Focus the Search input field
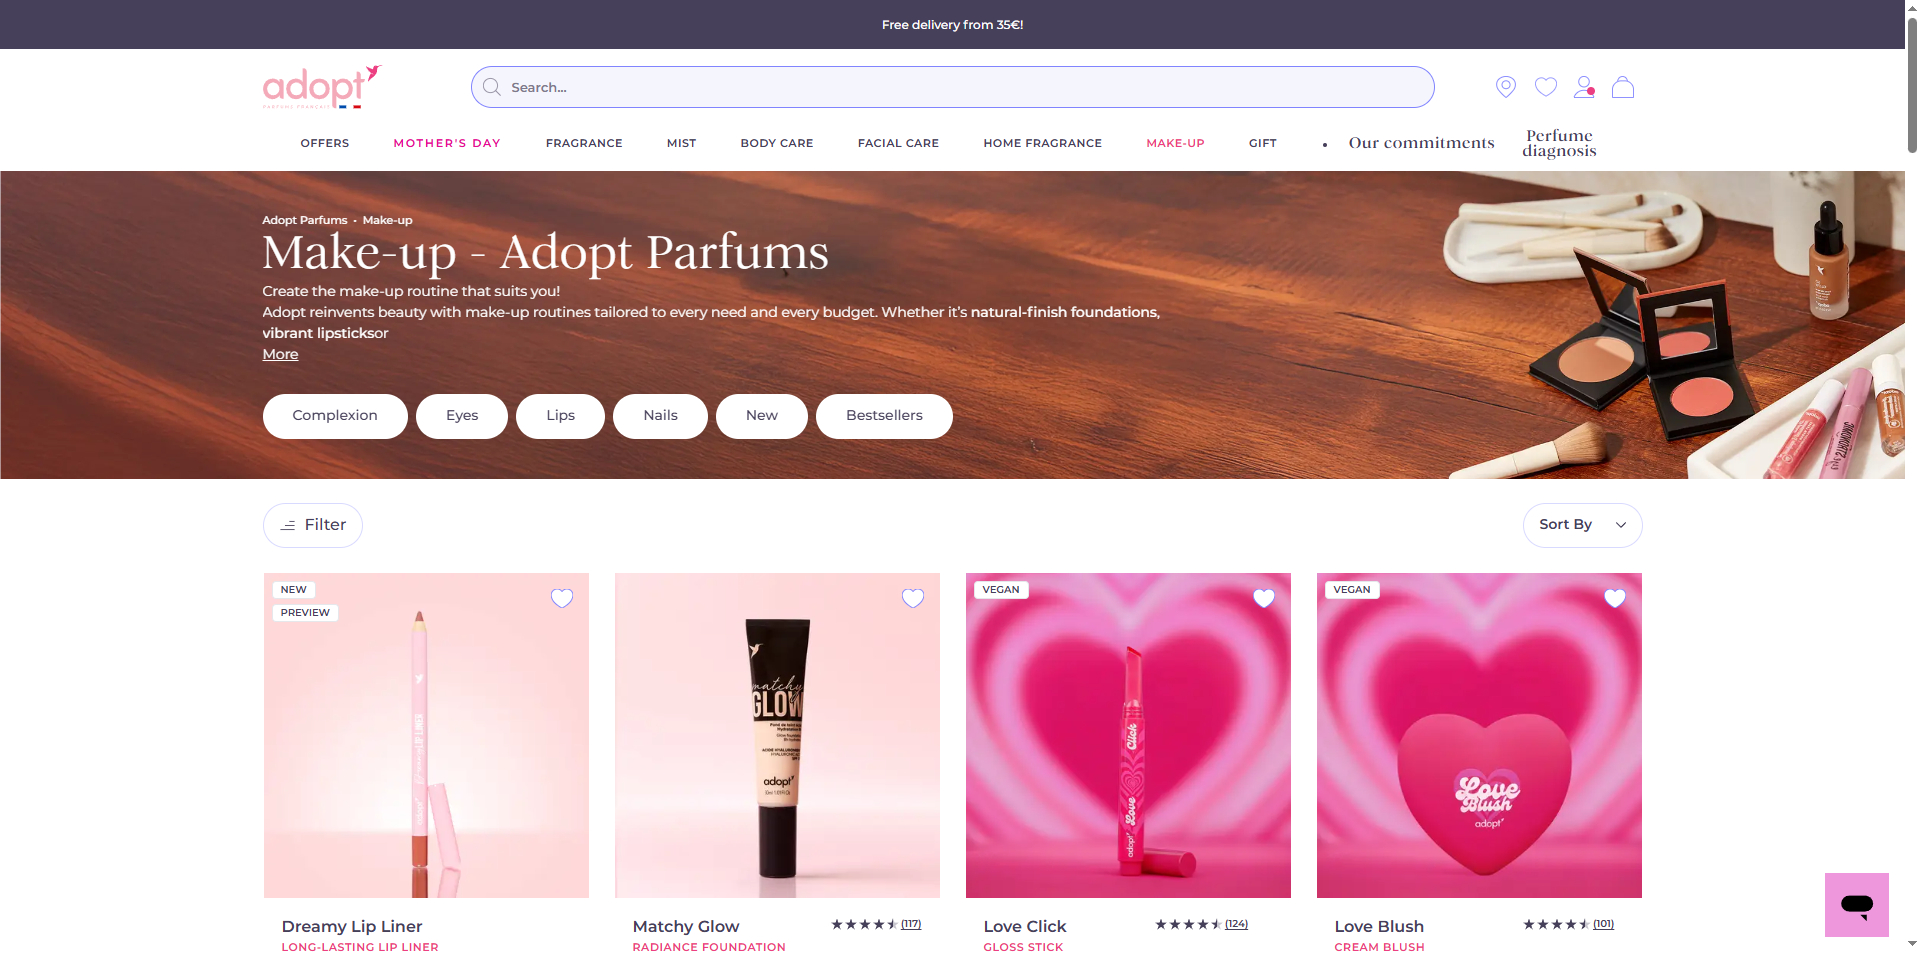The image size is (1920, 953). 953,87
